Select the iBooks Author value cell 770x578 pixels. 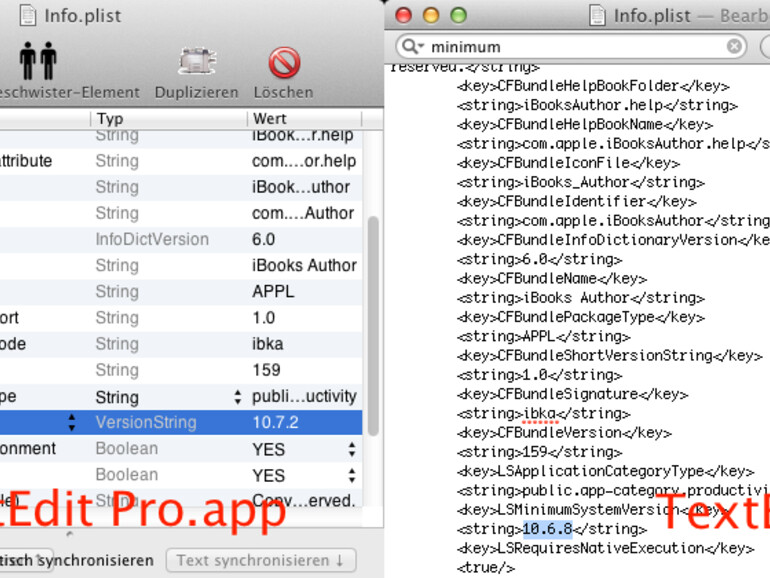(304, 266)
